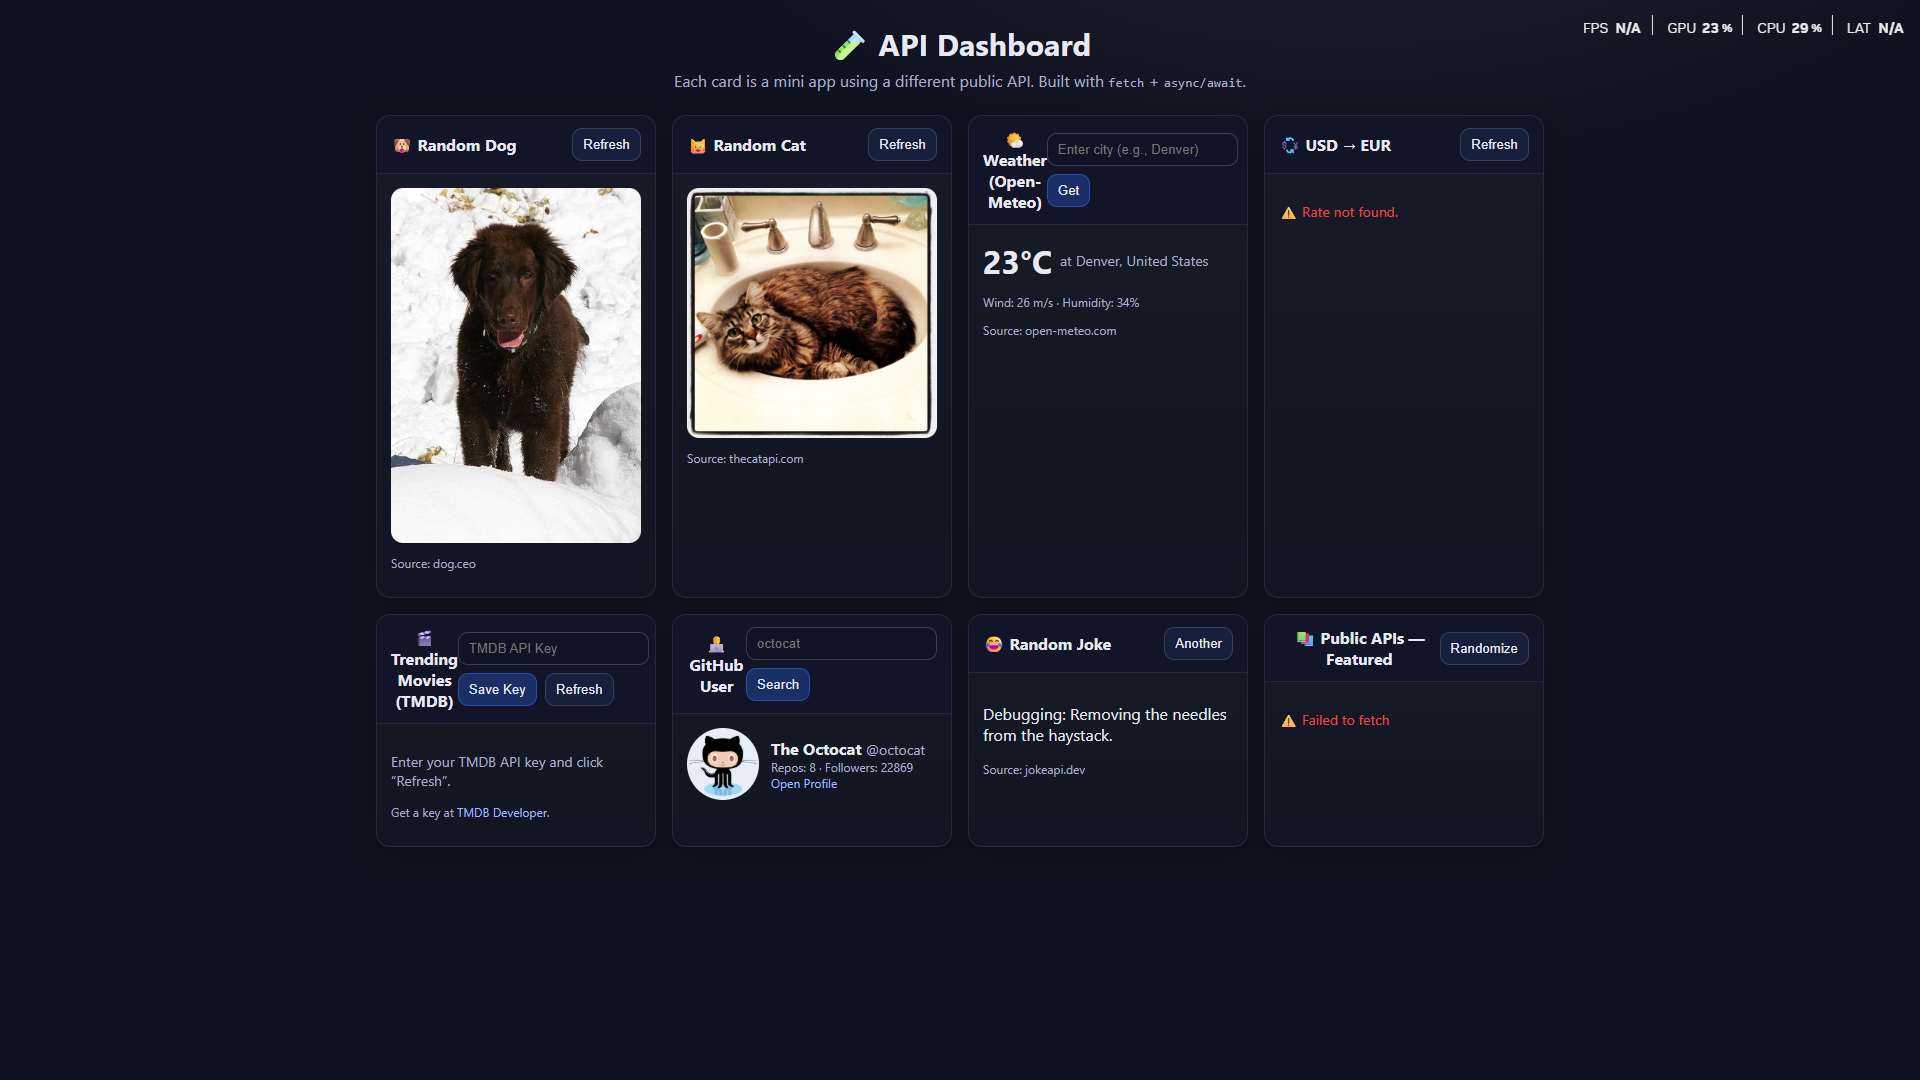This screenshot has height=1080, width=1920.
Task: Click the Public APIs Featured icon
Action: pyautogui.click(x=1305, y=638)
